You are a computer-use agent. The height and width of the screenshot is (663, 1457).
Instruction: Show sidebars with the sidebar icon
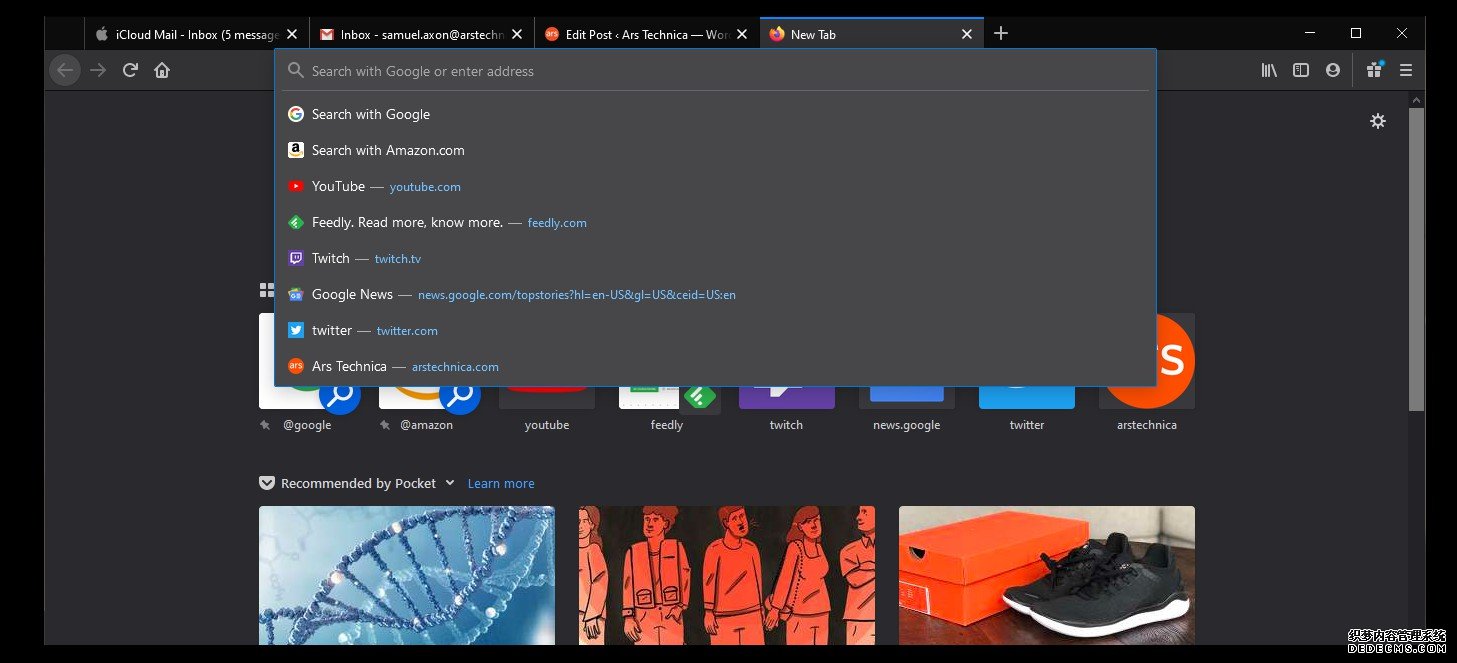(x=1301, y=70)
